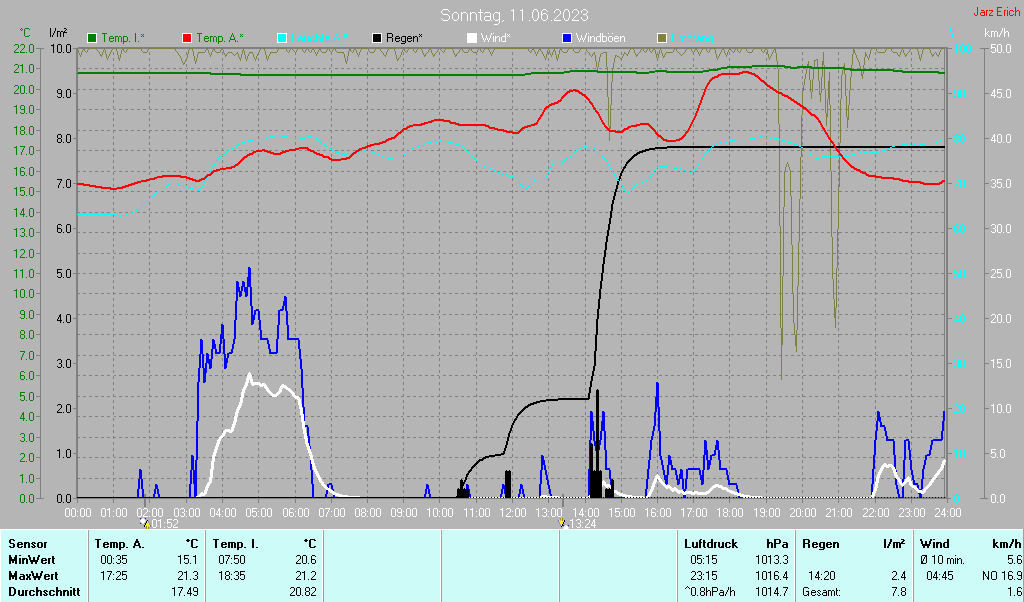This screenshot has width=1024, height=602.
Task: Click the km/h axis unit label at top right
Action: 996,33
